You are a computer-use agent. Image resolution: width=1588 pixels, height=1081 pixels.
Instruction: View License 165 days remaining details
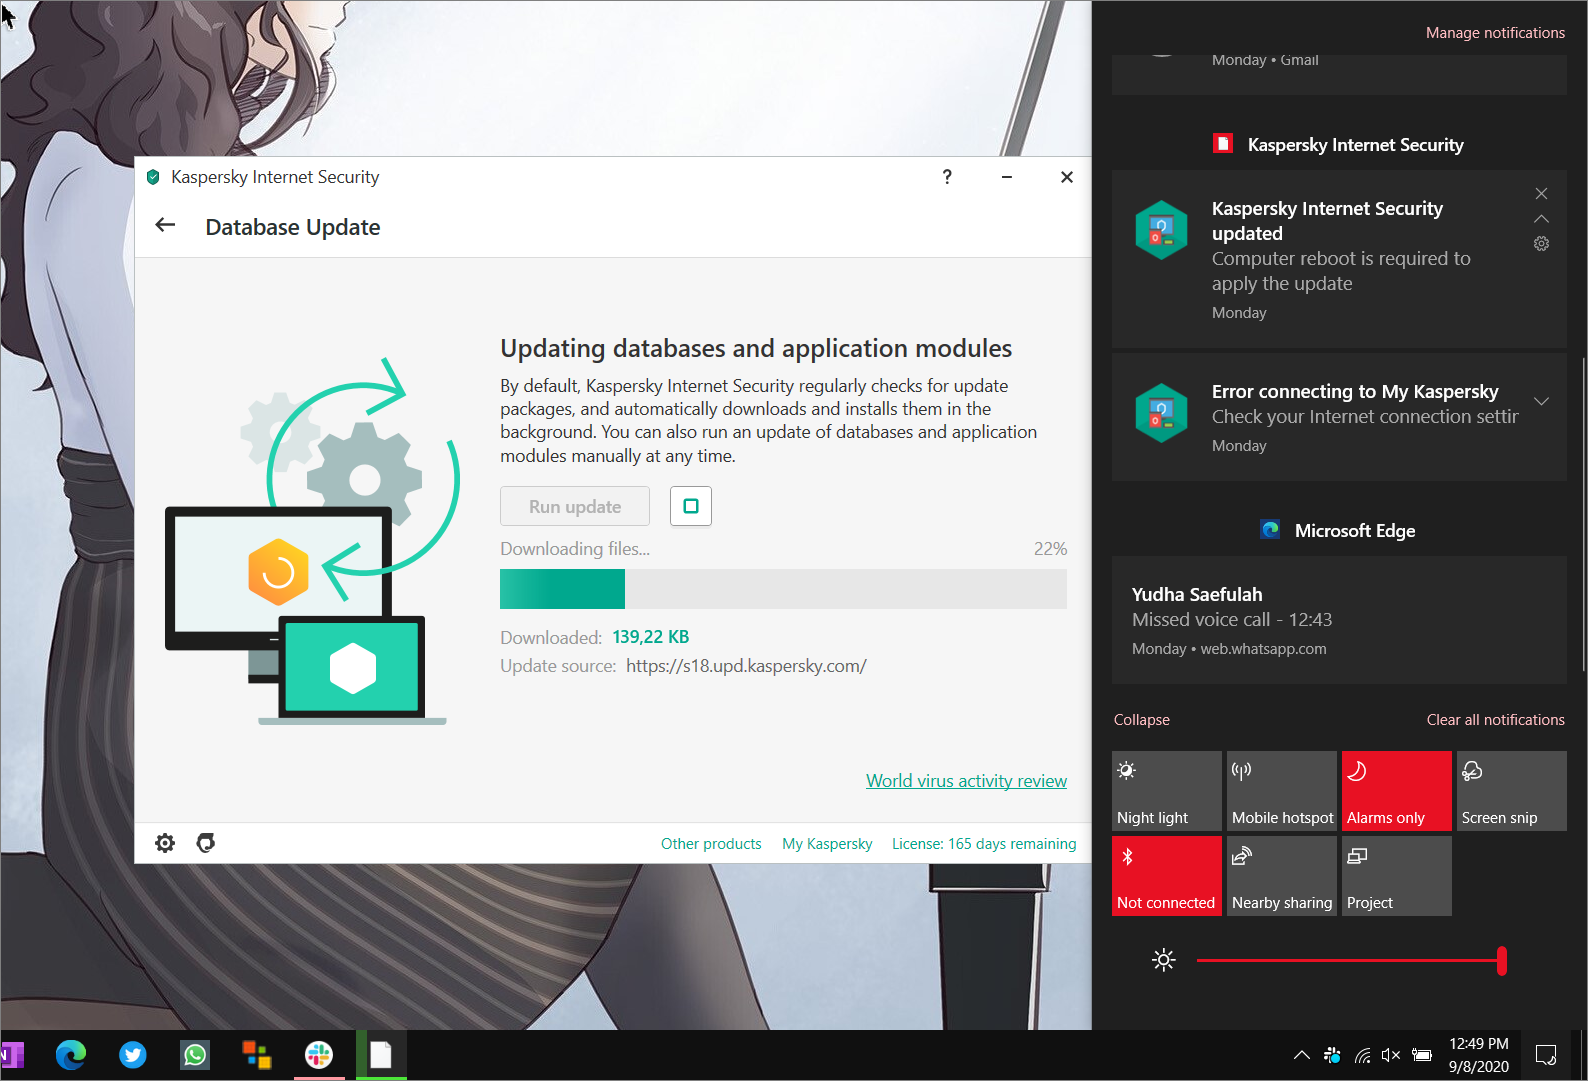coord(984,844)
